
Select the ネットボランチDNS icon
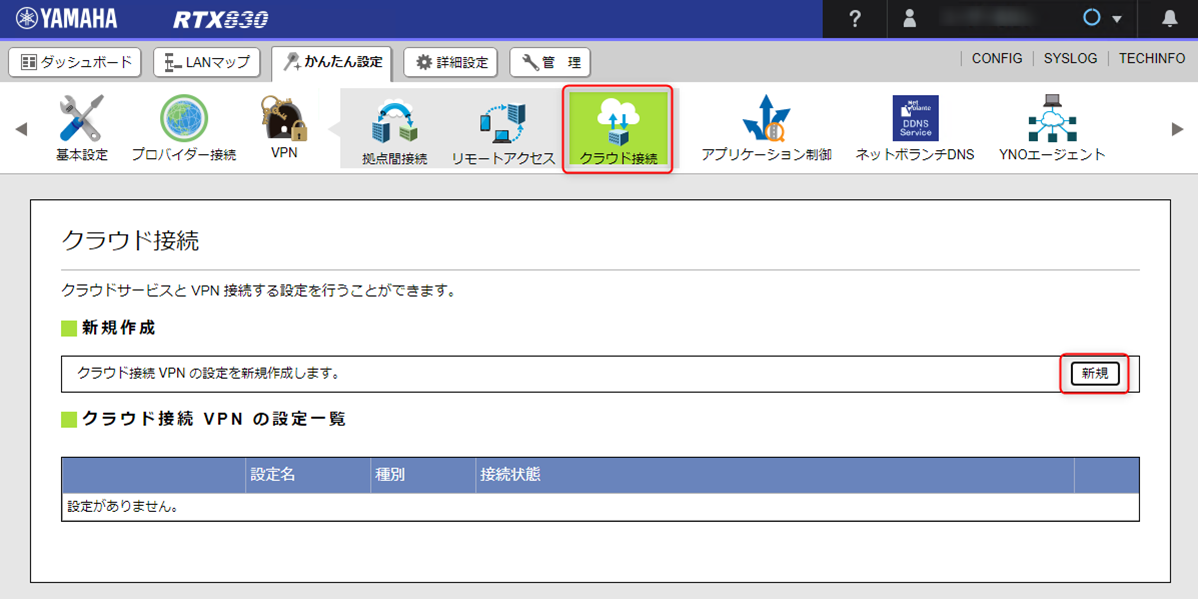915,120
